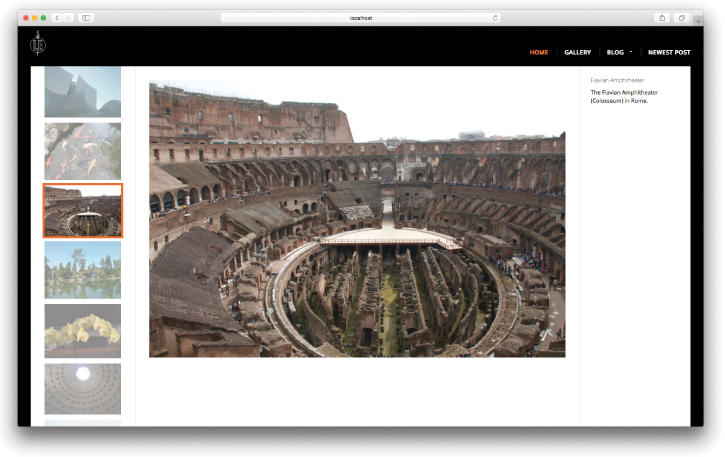Open the Pantheon dome ceiling thumbnail

click(82, 388)
